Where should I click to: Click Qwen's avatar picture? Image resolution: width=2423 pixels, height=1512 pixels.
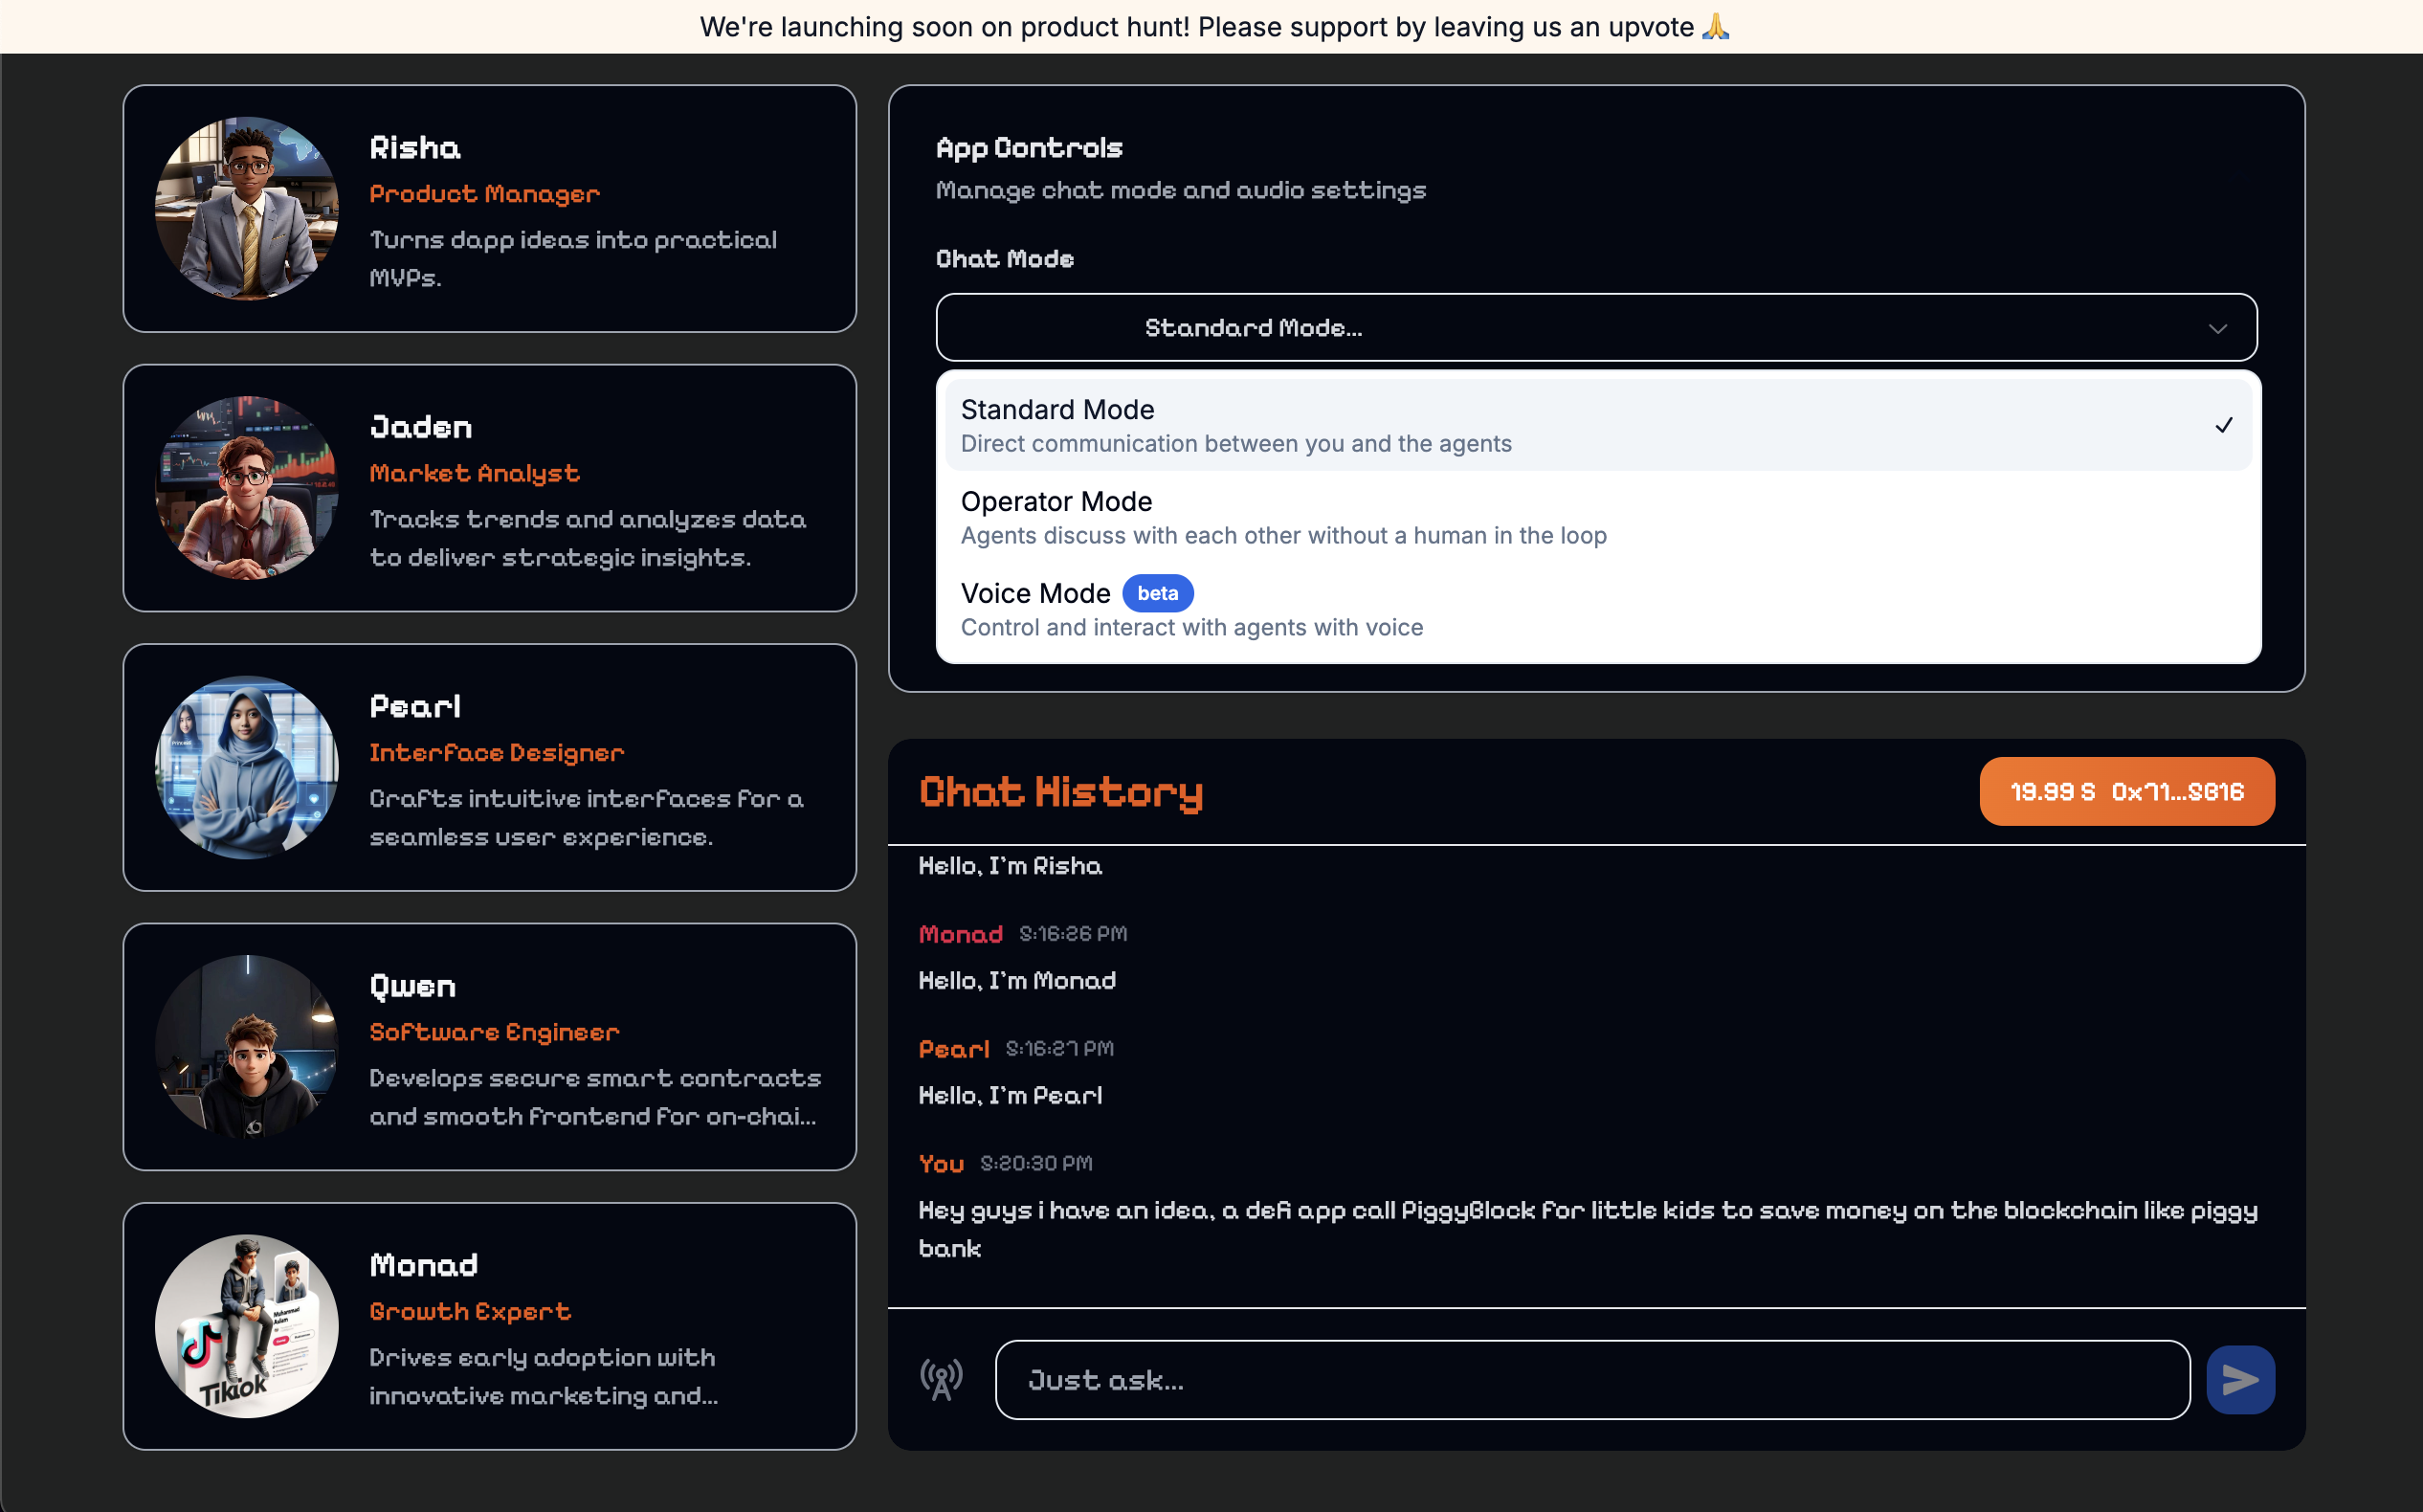pos(247,1047)
